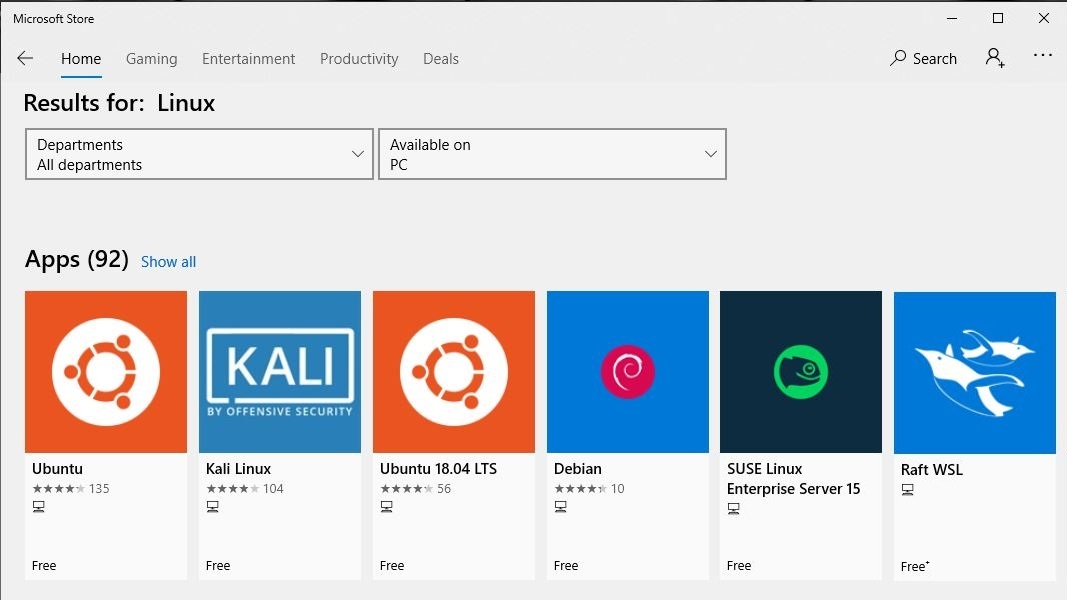
Task: Select the Home tab
Action: click(81, 59)
